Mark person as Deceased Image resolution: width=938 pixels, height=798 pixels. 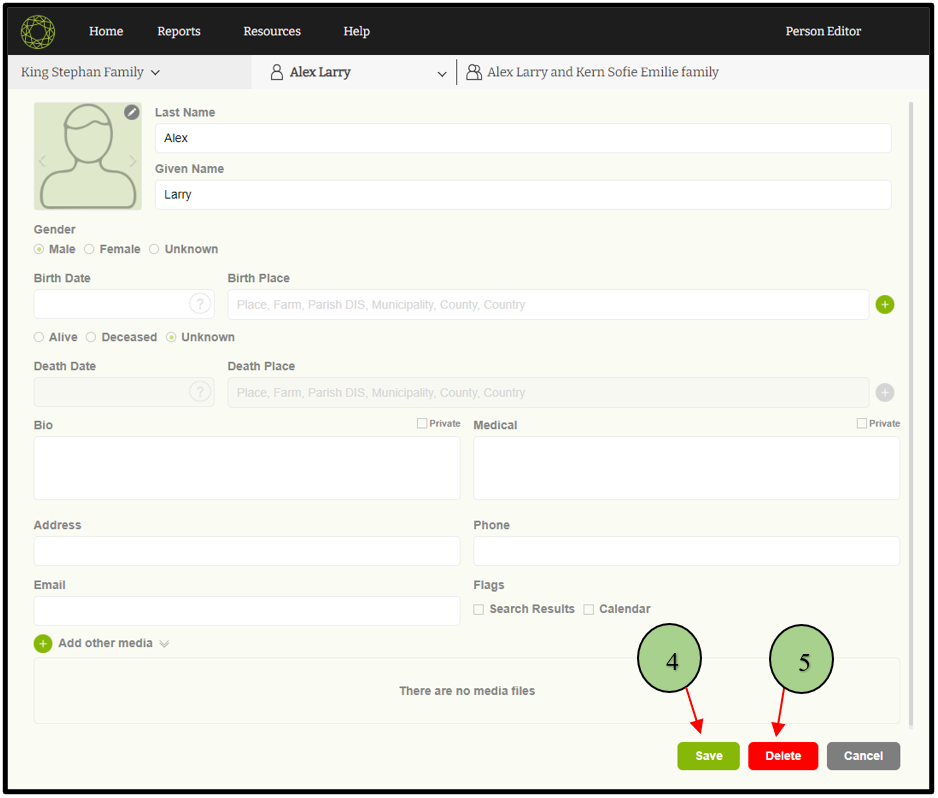pyautogui.click(x=91, y=337)
